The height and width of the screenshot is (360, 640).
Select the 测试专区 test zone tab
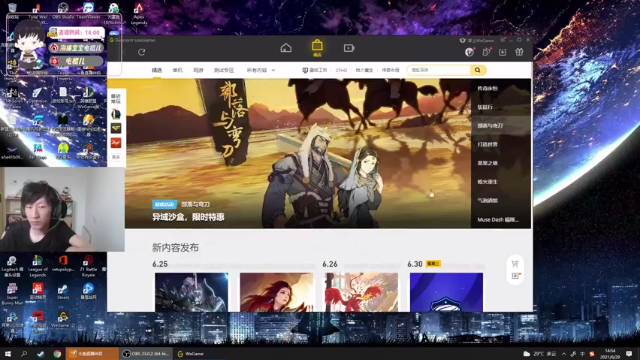[224, 70]
